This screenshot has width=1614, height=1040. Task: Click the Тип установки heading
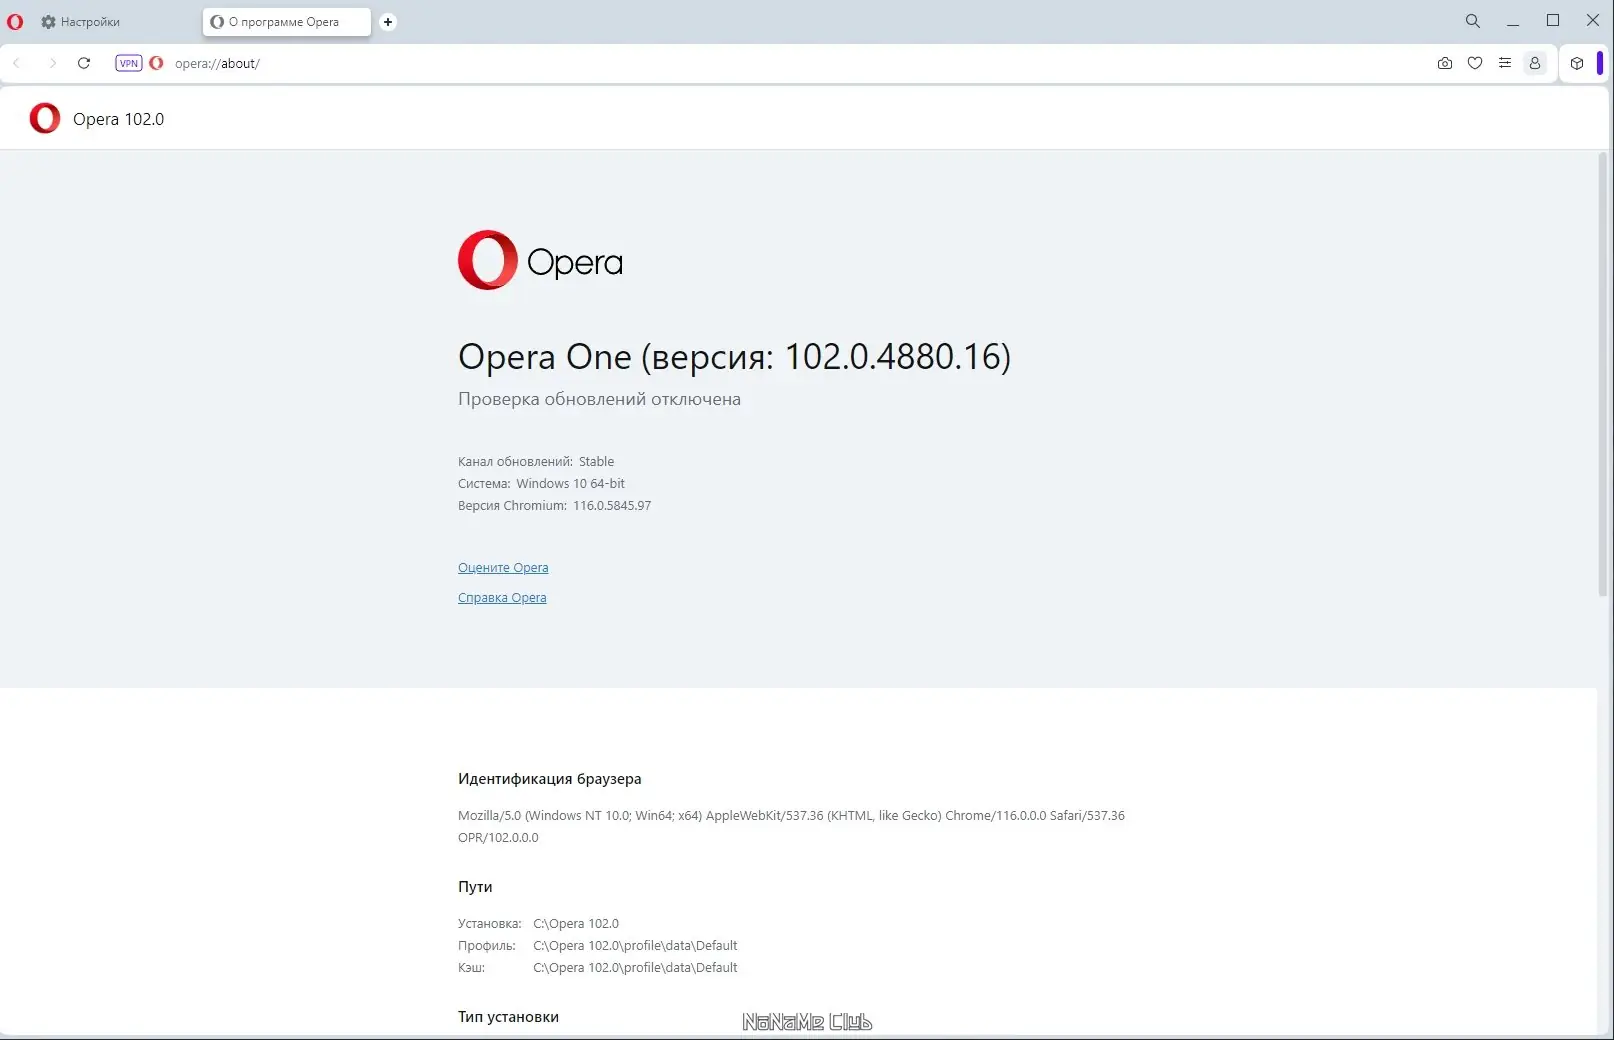pos(508,1017)
